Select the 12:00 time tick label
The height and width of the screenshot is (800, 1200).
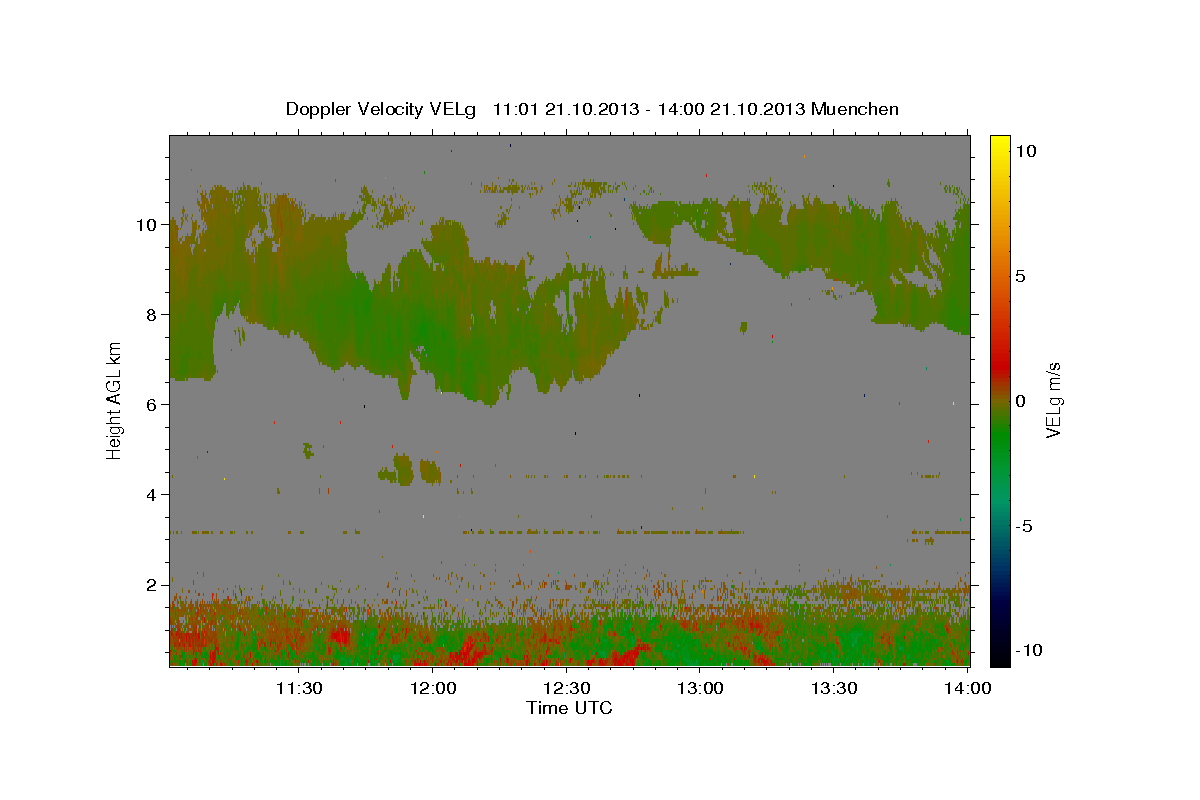coord(433,688)
